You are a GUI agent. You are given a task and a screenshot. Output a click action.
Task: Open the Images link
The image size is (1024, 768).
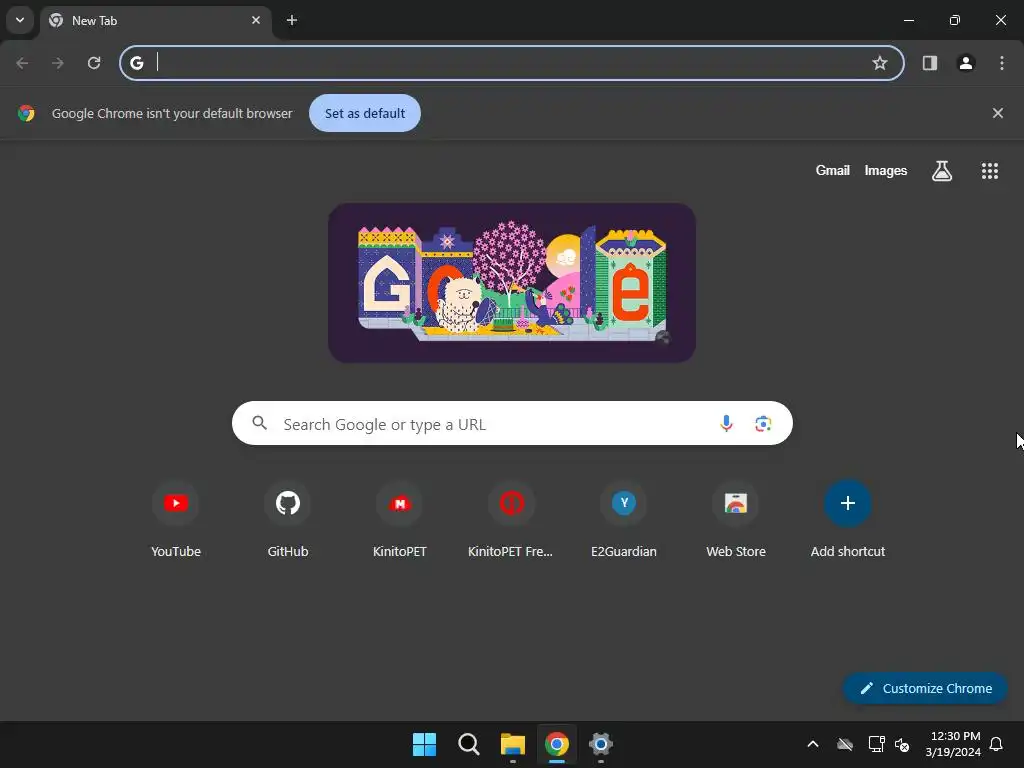tap(886, 170)
